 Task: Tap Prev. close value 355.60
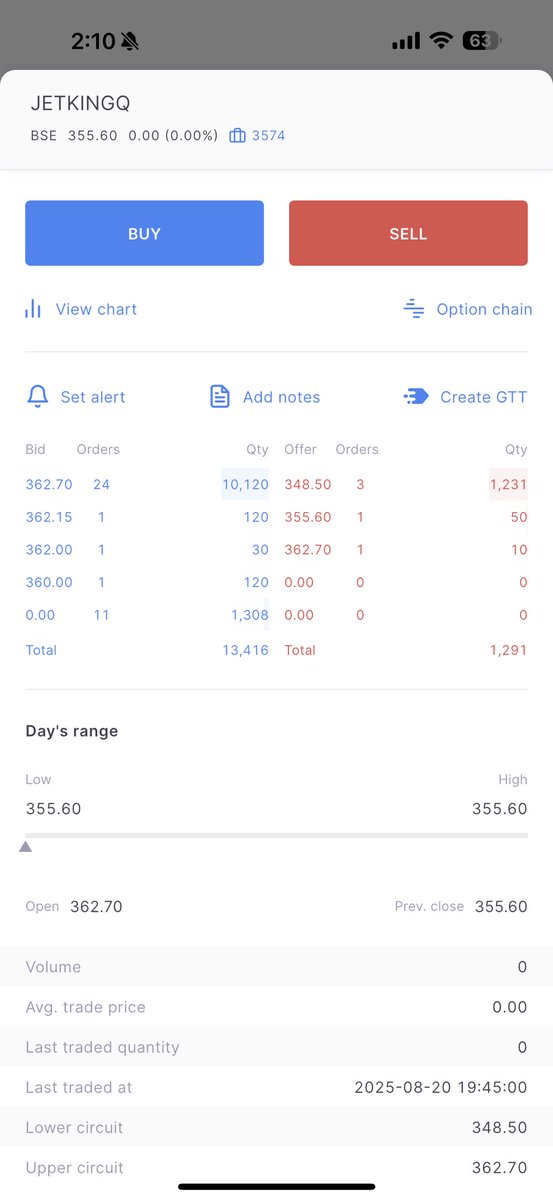(x=501, y=907)
